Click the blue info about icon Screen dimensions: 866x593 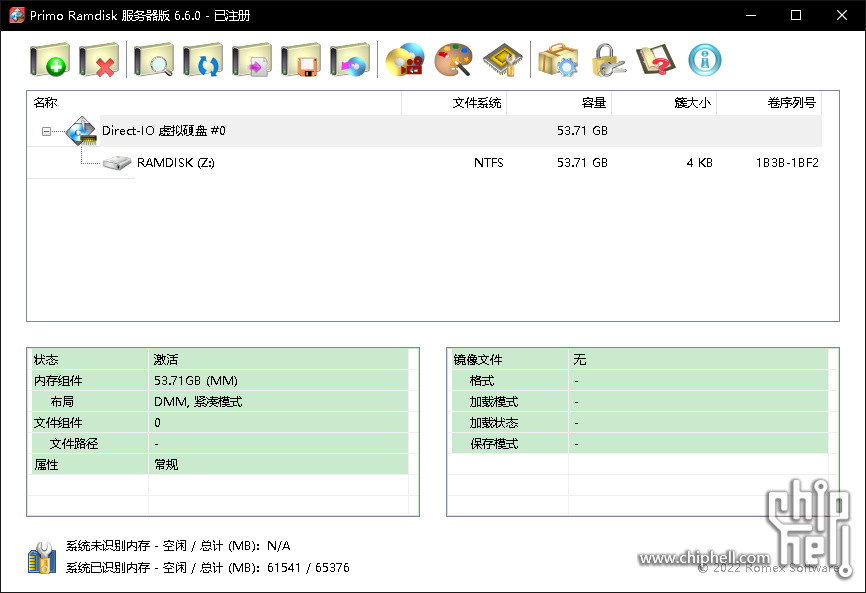tap(705, 60)
